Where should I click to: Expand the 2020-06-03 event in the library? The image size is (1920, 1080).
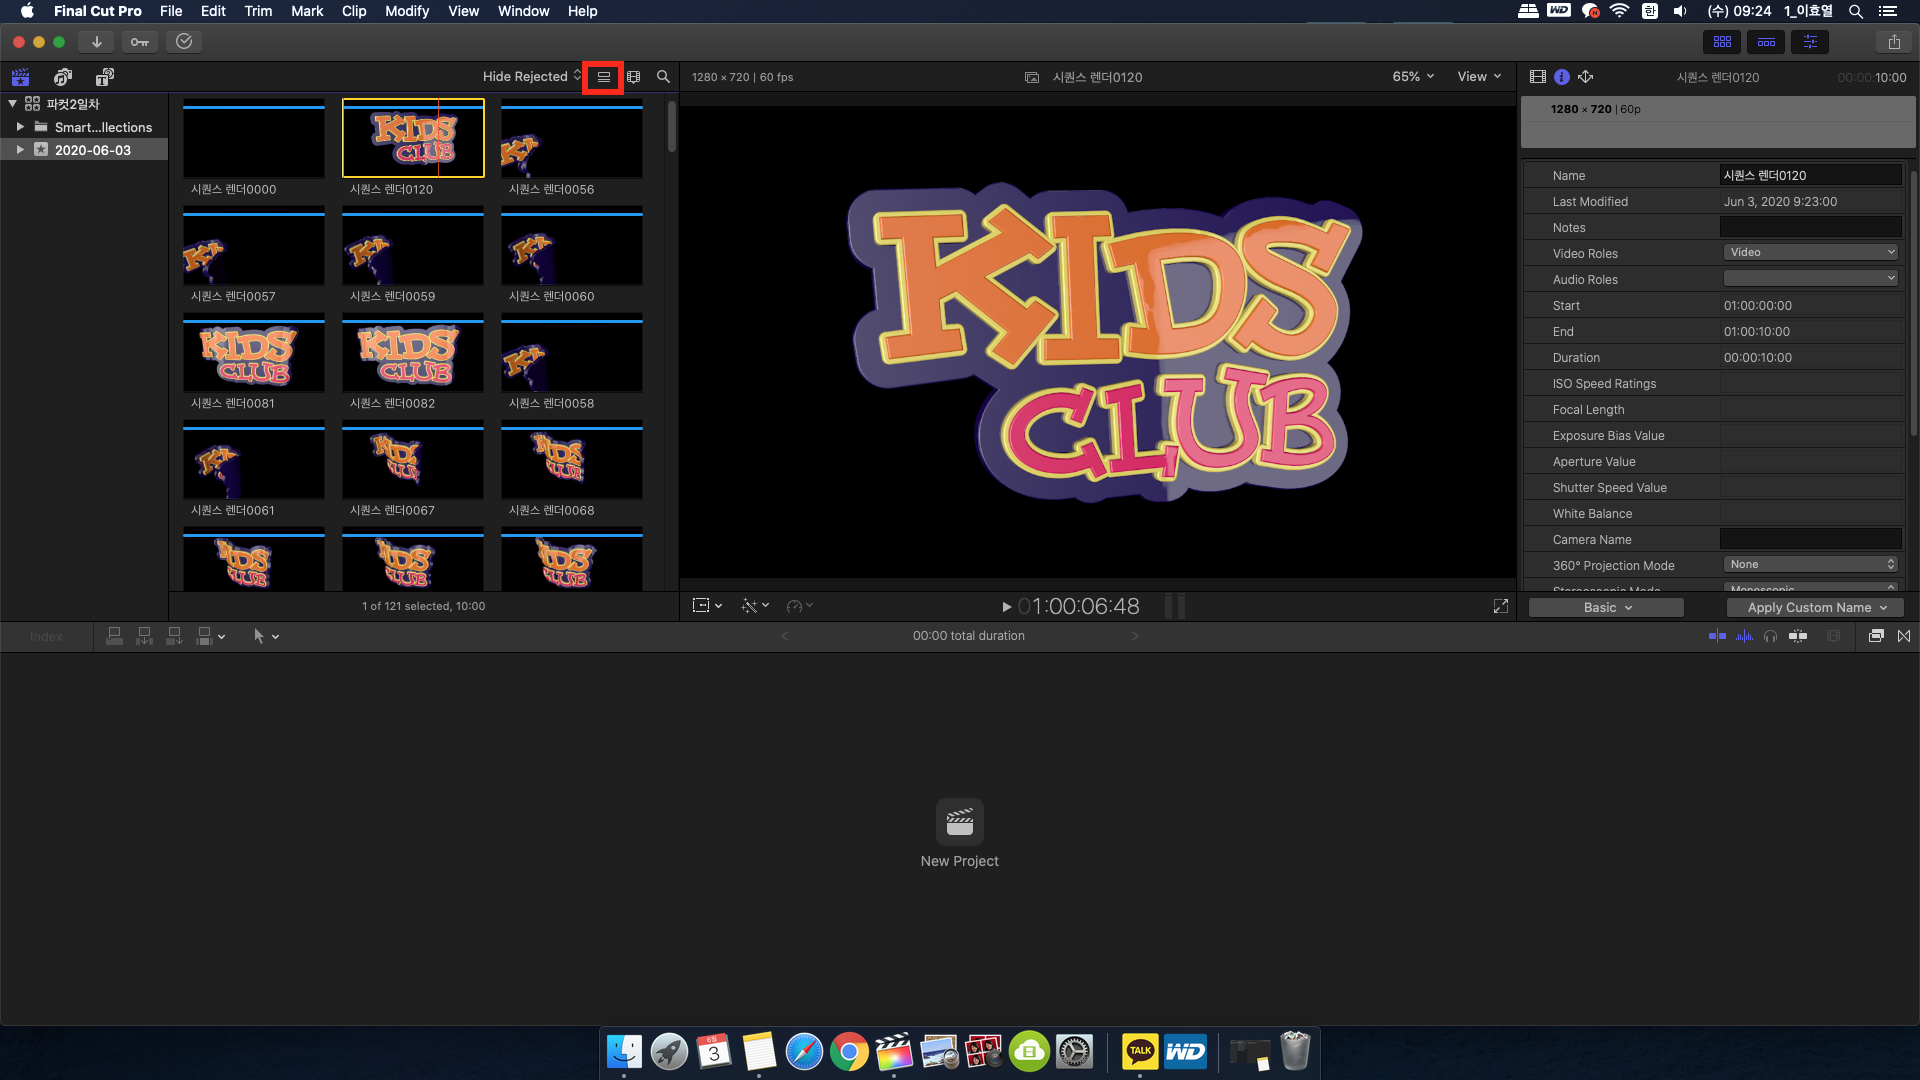20,149
